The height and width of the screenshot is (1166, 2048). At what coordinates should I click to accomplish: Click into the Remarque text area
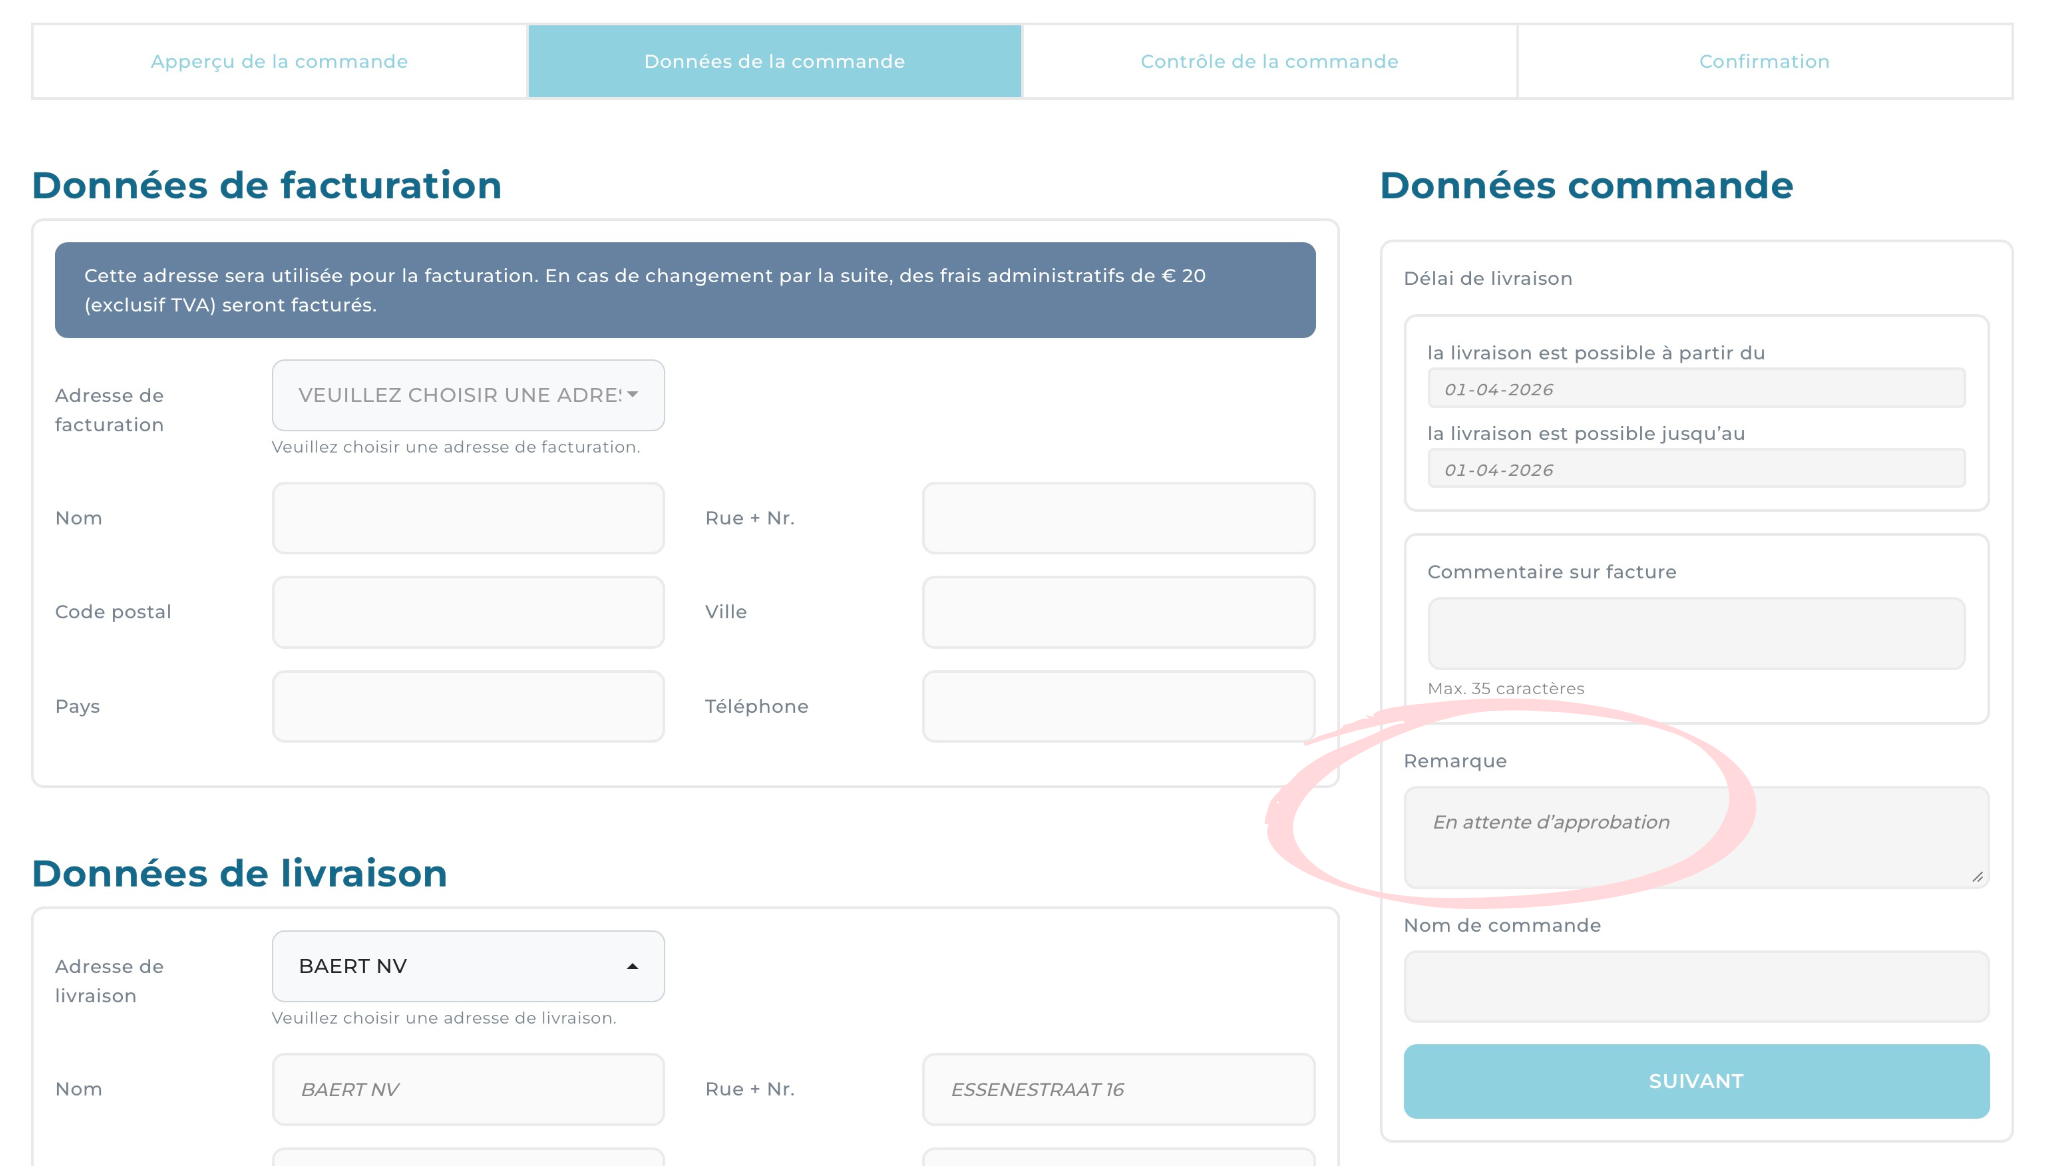1695,837
